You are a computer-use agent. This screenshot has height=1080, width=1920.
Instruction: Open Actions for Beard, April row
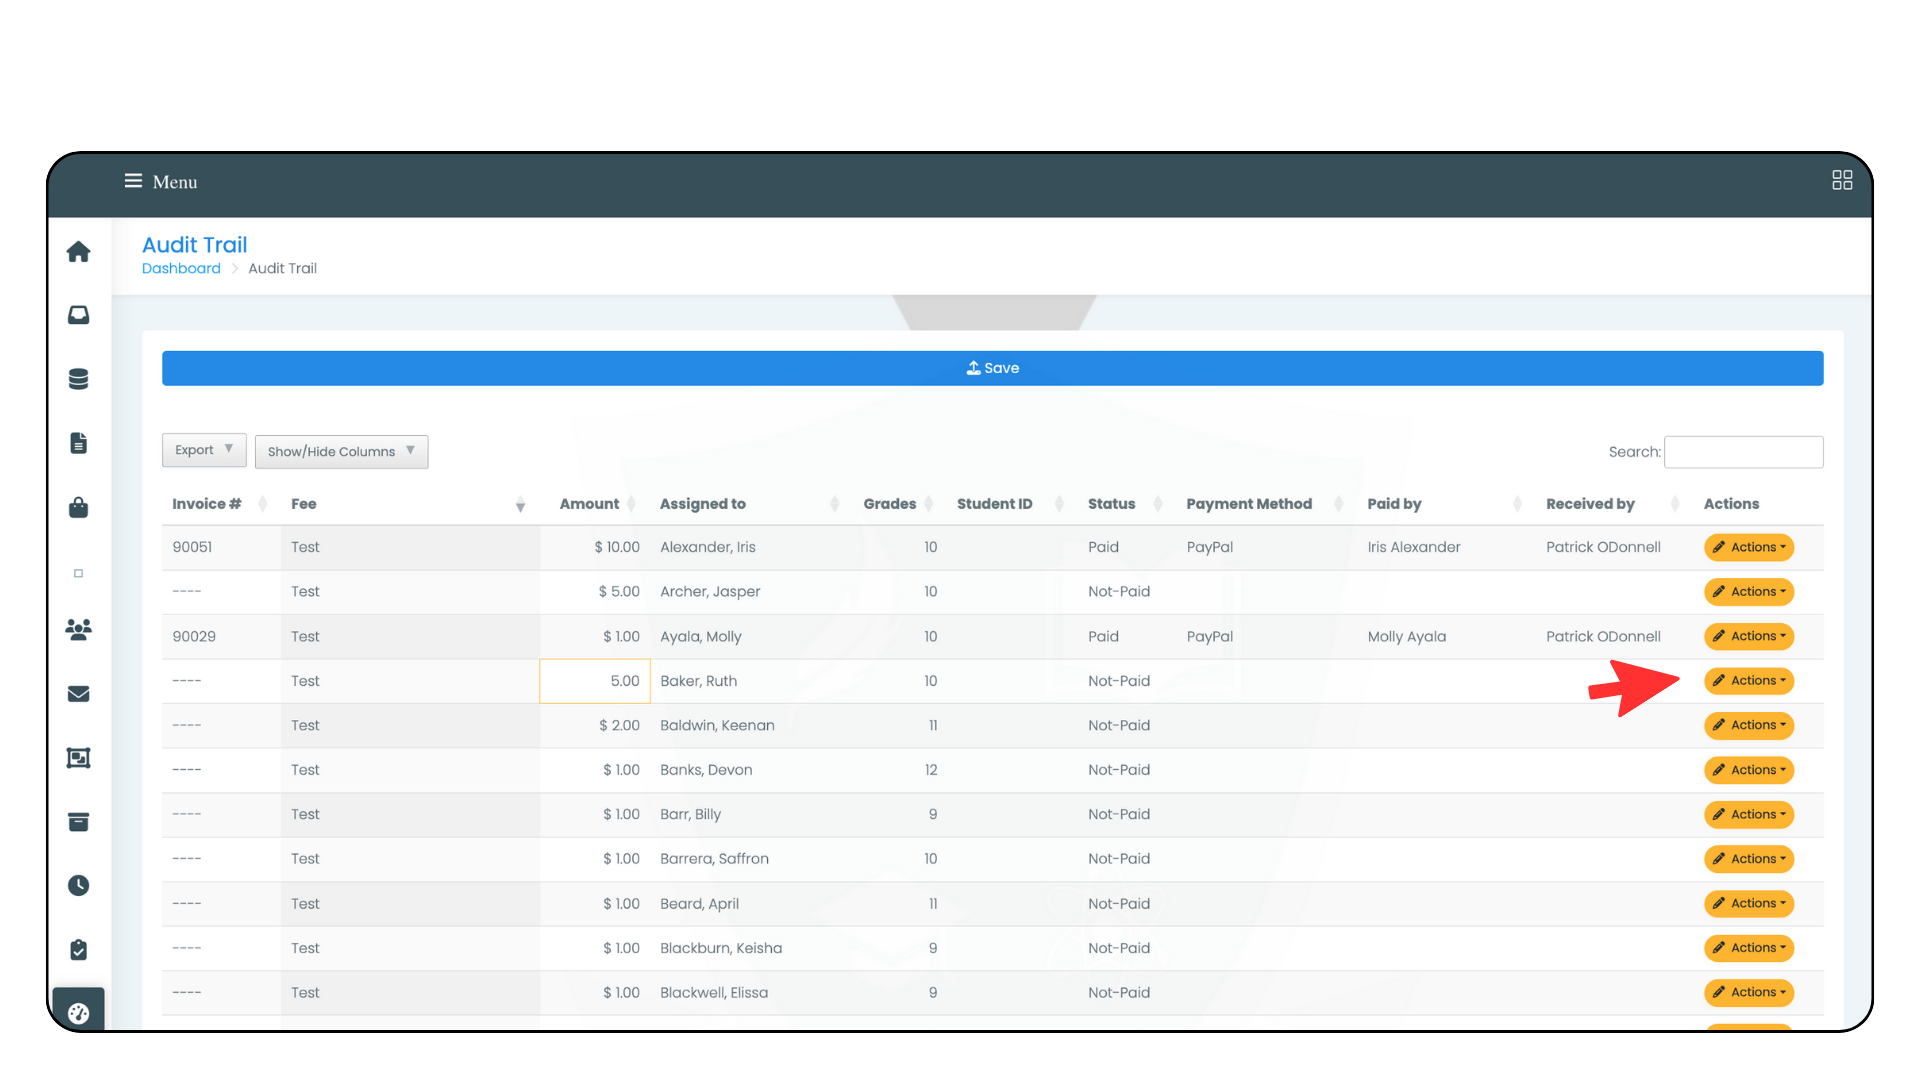(x=1748, y=904)
